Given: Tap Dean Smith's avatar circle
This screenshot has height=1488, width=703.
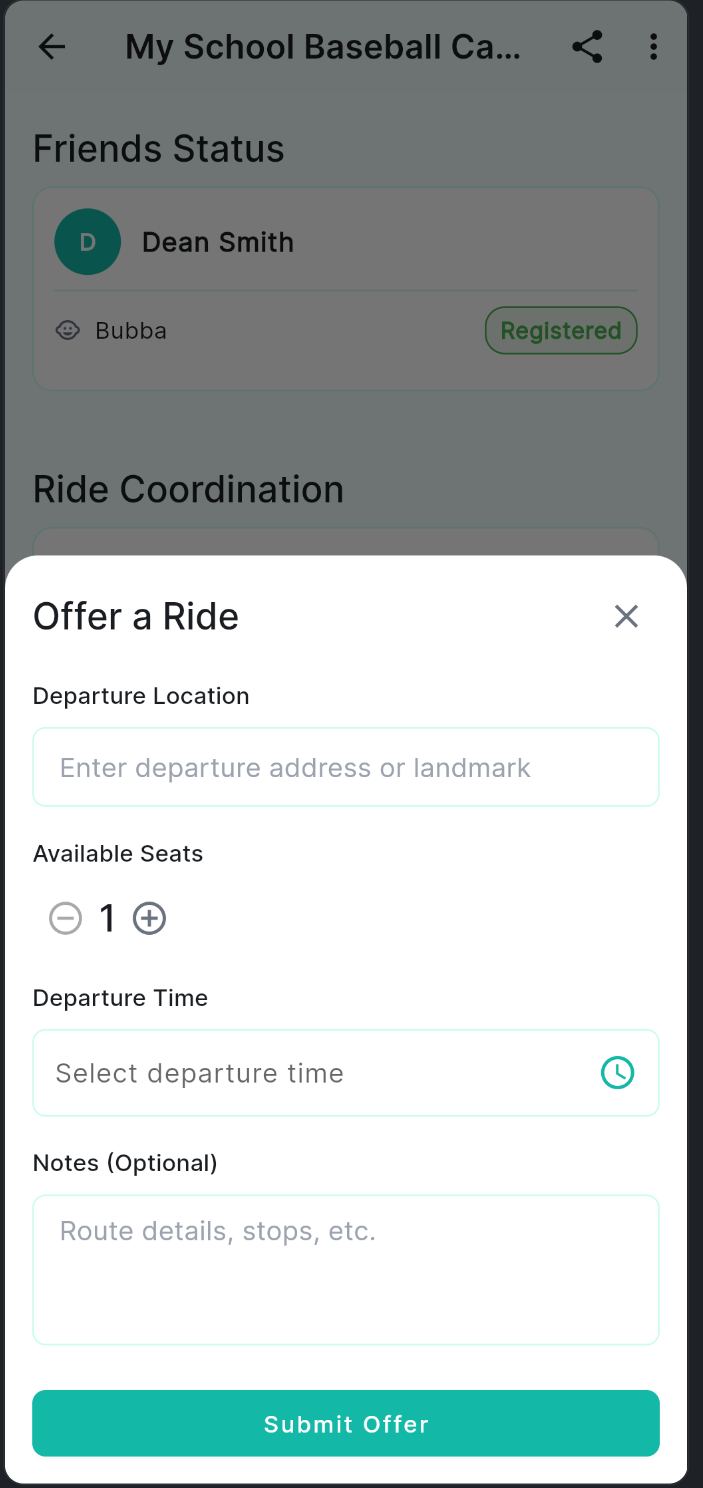Looking at the screenshot, I should pos(87,241).
